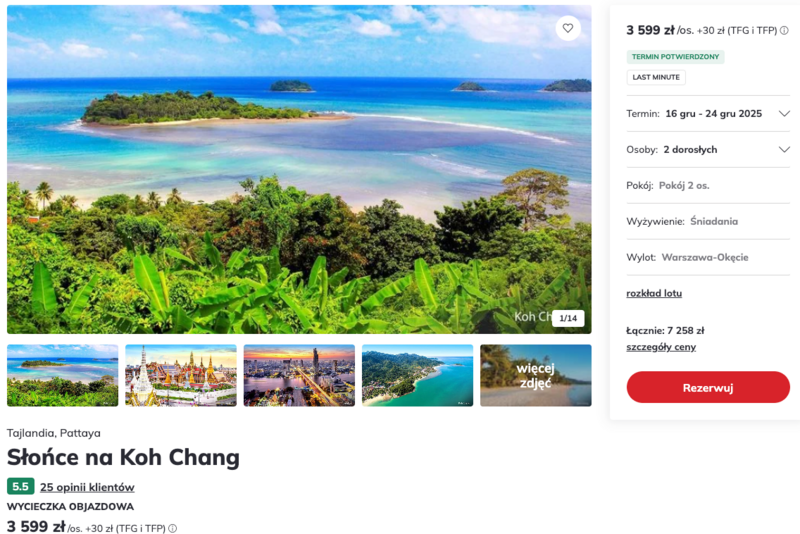Open więcej zdjęć photo gallery

(x=536, y=375)
